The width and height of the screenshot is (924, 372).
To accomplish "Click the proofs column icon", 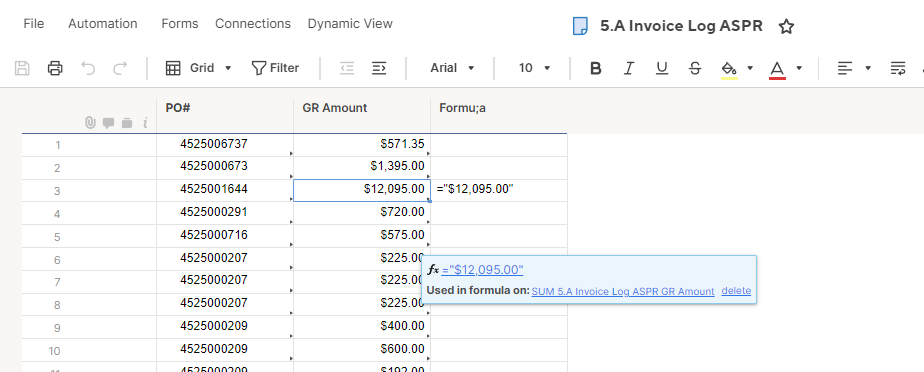I will [x=127, y=123].
